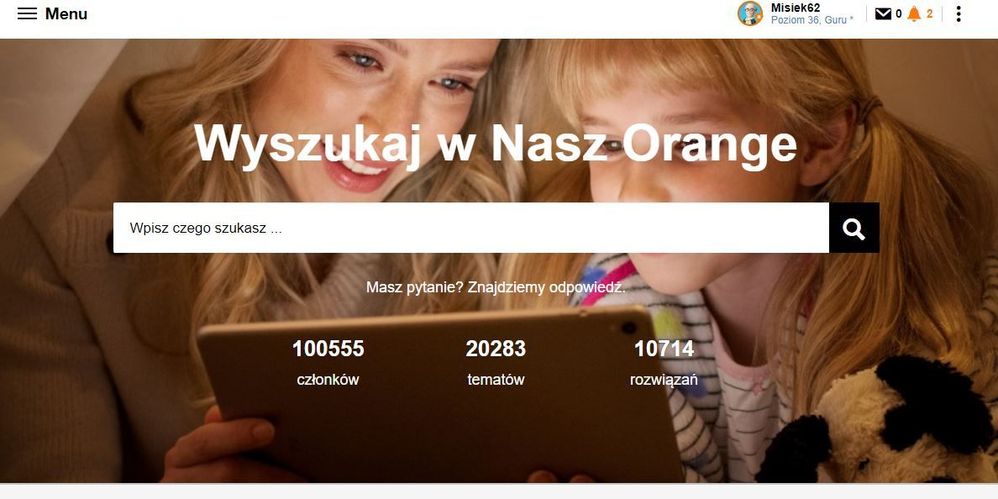Click the 'rozwiązań' label
Viewport: 998px width, 499px height.
pyautogui.click(x=664, y=380)
